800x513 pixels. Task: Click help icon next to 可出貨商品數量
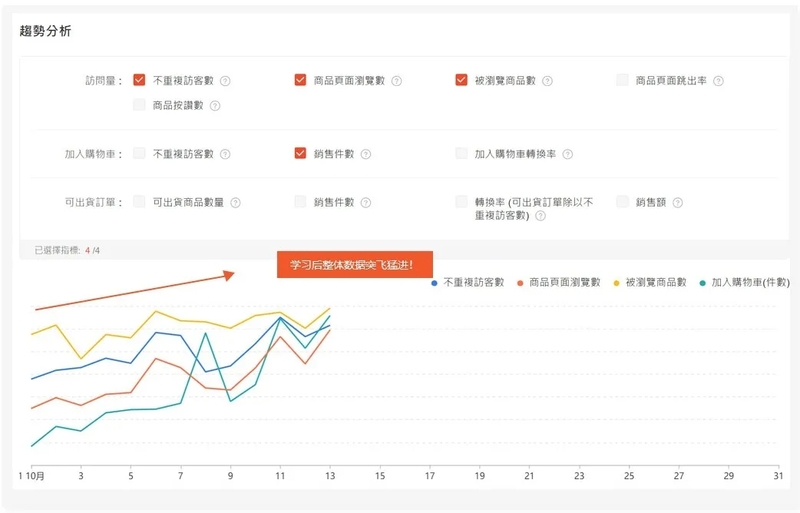(236, 202)
